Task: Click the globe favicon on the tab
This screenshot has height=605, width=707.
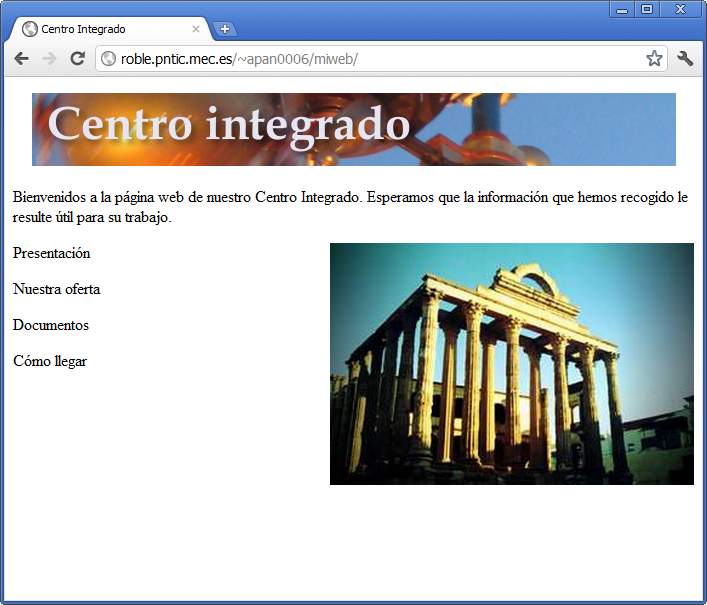Action: click(30, 29)
